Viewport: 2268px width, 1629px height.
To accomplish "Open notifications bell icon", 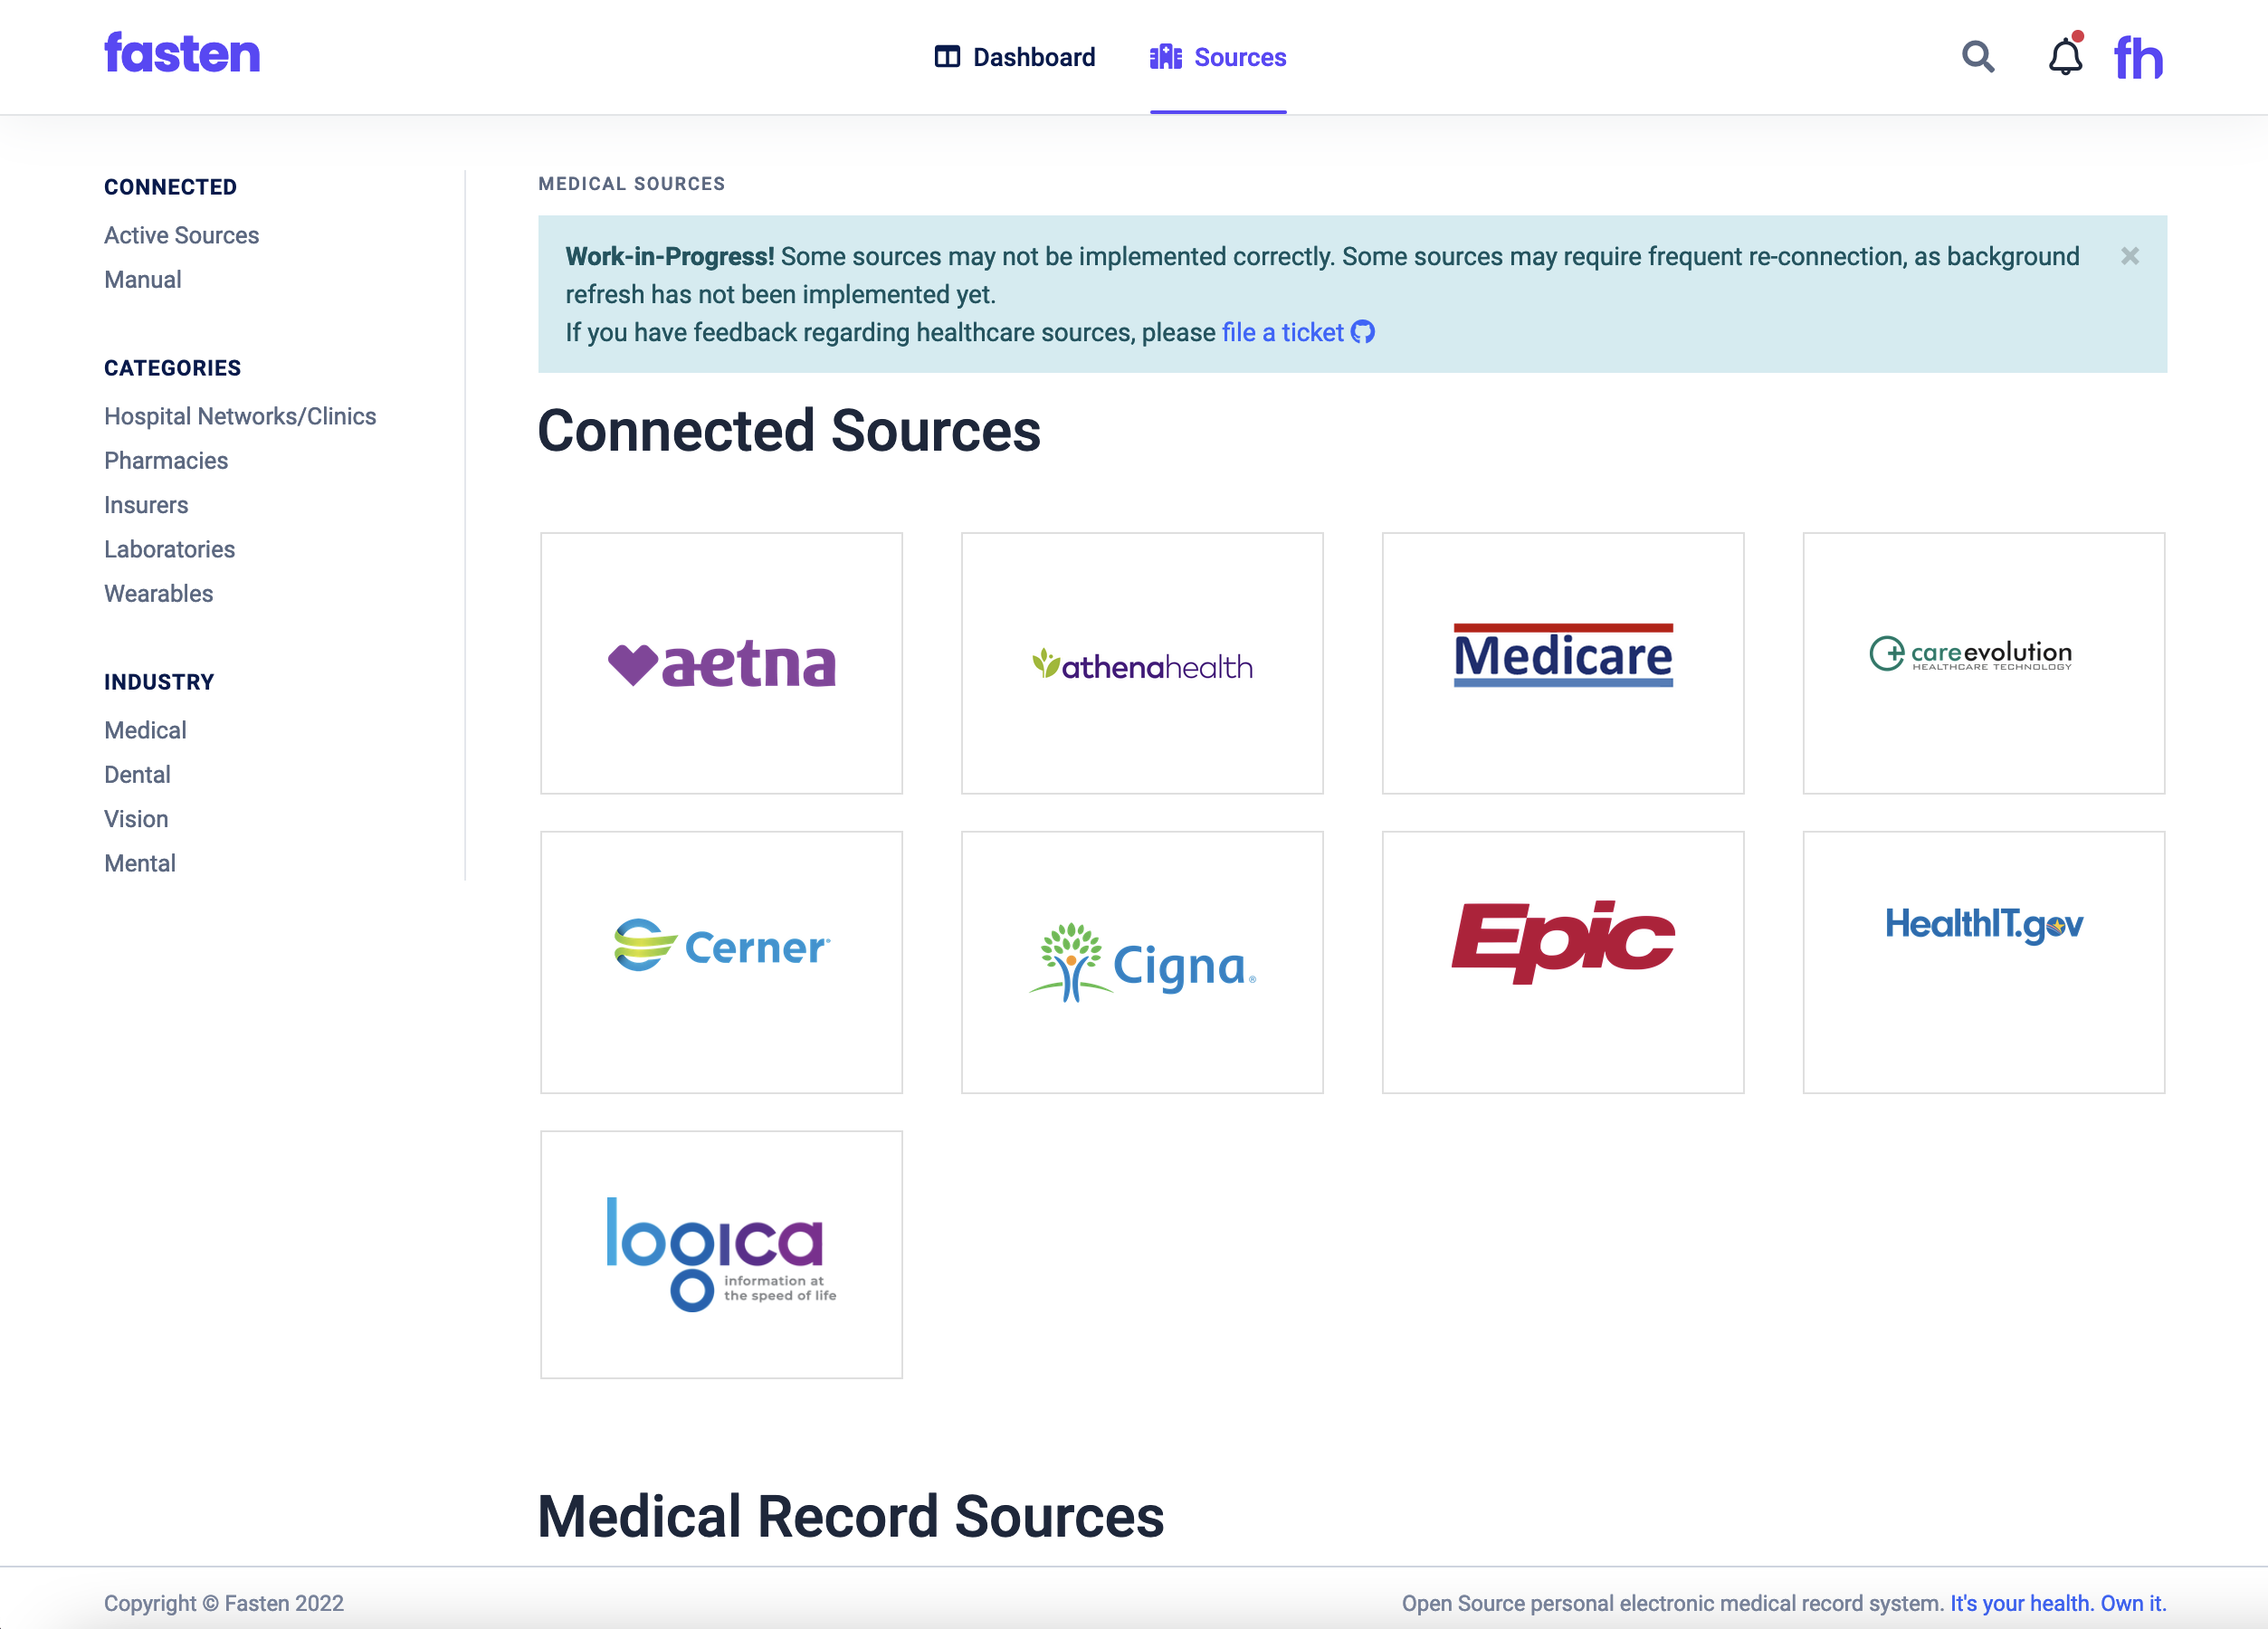I will 2064,57.
